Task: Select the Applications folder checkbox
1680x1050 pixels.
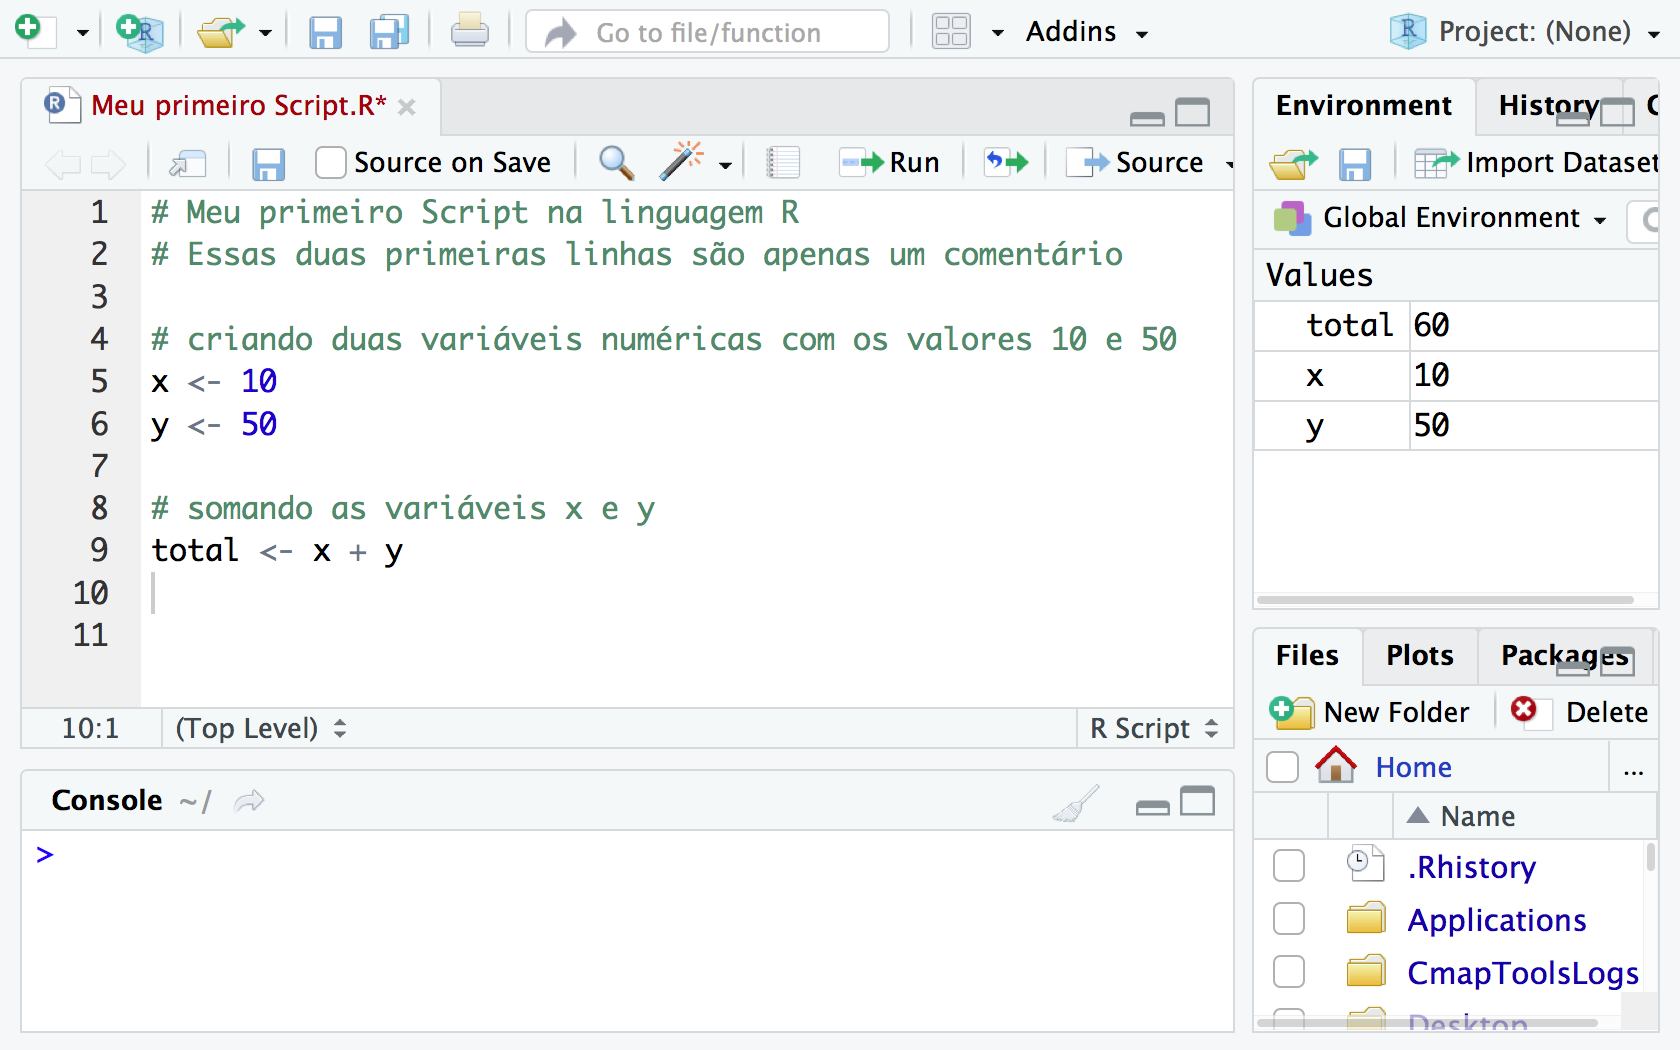Action: pyautogui.click(x=1289, y=919)
